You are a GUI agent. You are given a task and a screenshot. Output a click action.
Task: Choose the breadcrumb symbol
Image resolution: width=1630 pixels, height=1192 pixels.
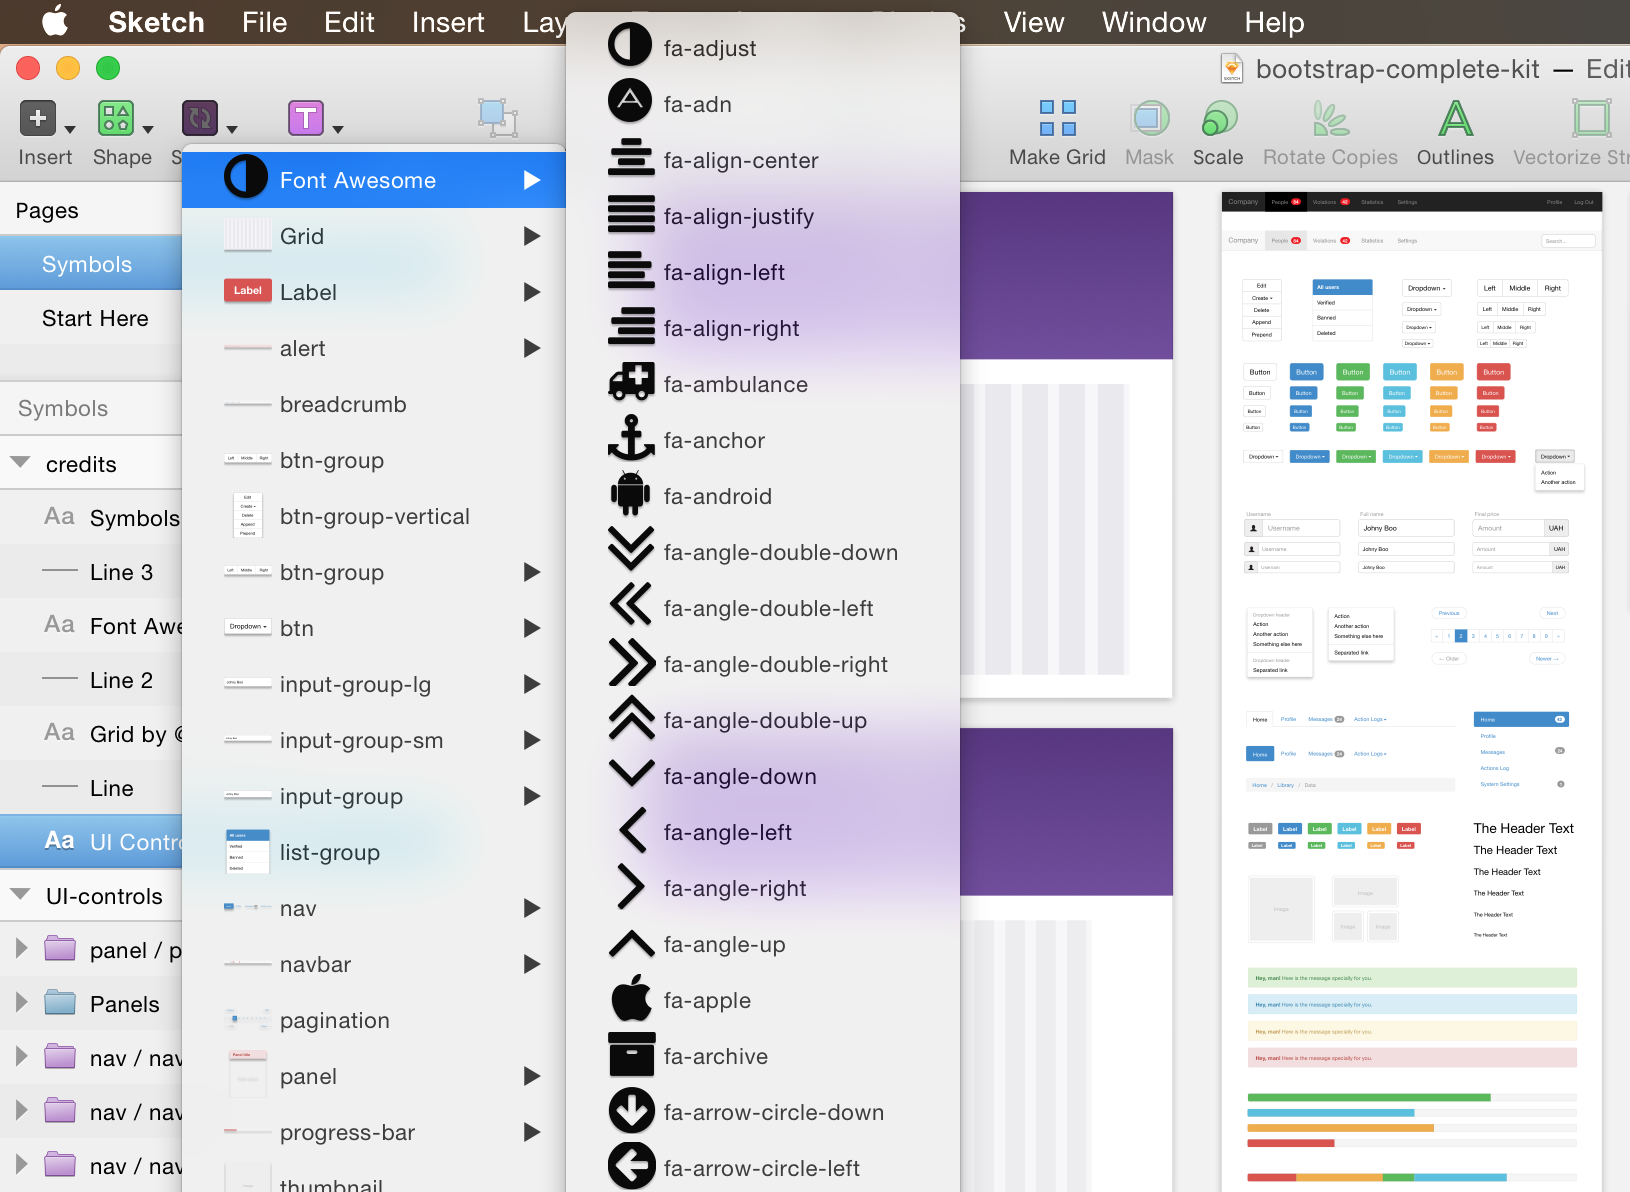click(x=374, y=404)
